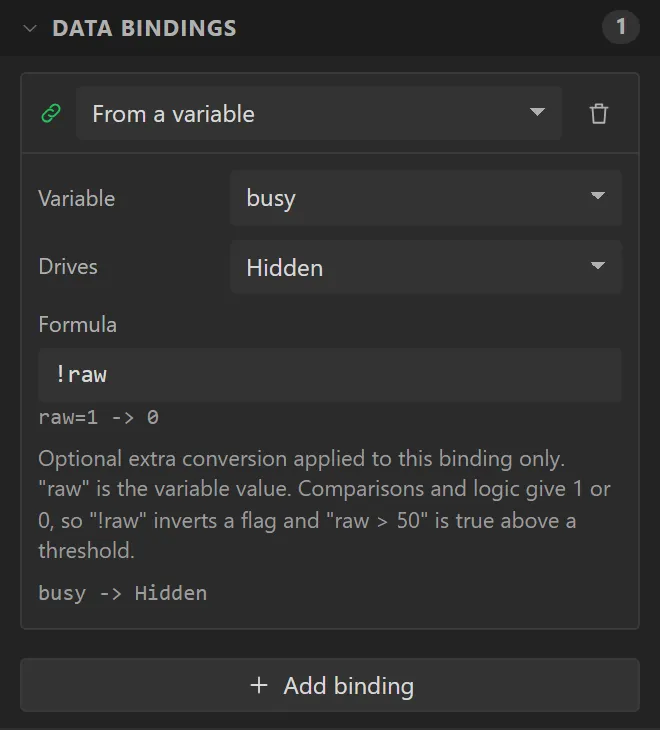The height and width of the screenshot is (730, 660).
Task: Click the Variable label
Action: pyautogui.click(x=77, y=198)
